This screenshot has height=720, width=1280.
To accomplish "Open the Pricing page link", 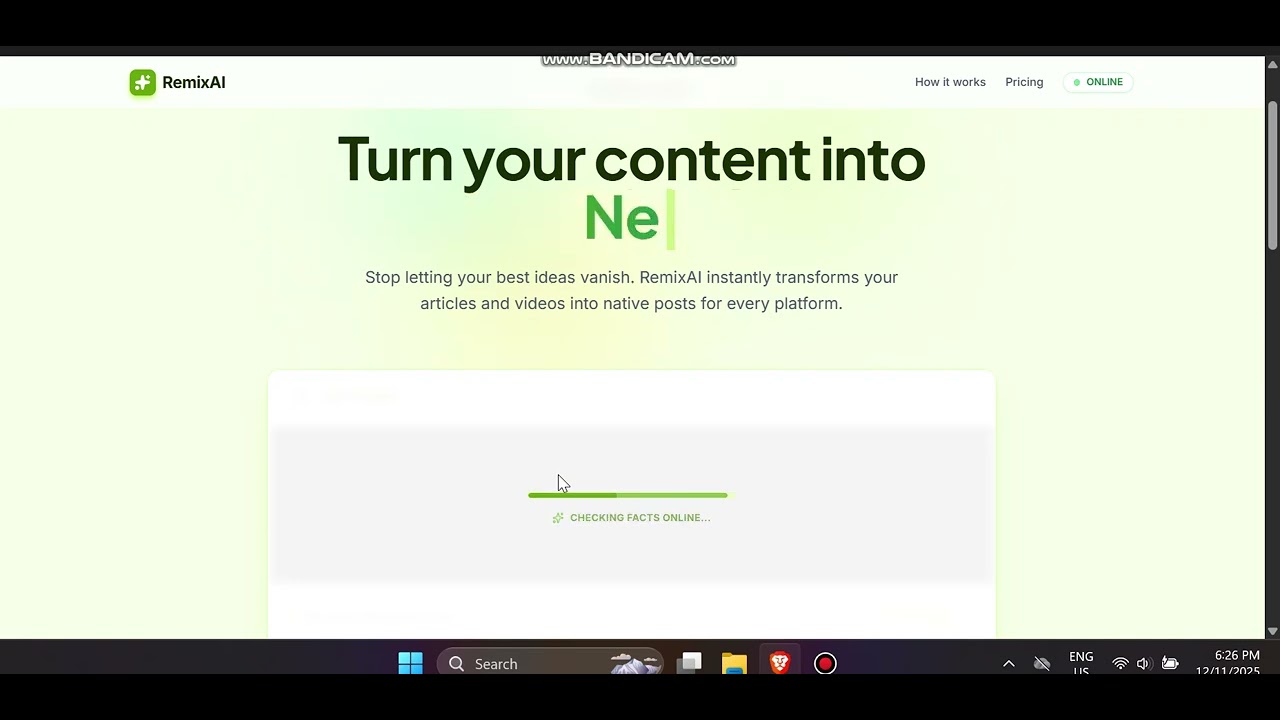I will [1024, 82].
